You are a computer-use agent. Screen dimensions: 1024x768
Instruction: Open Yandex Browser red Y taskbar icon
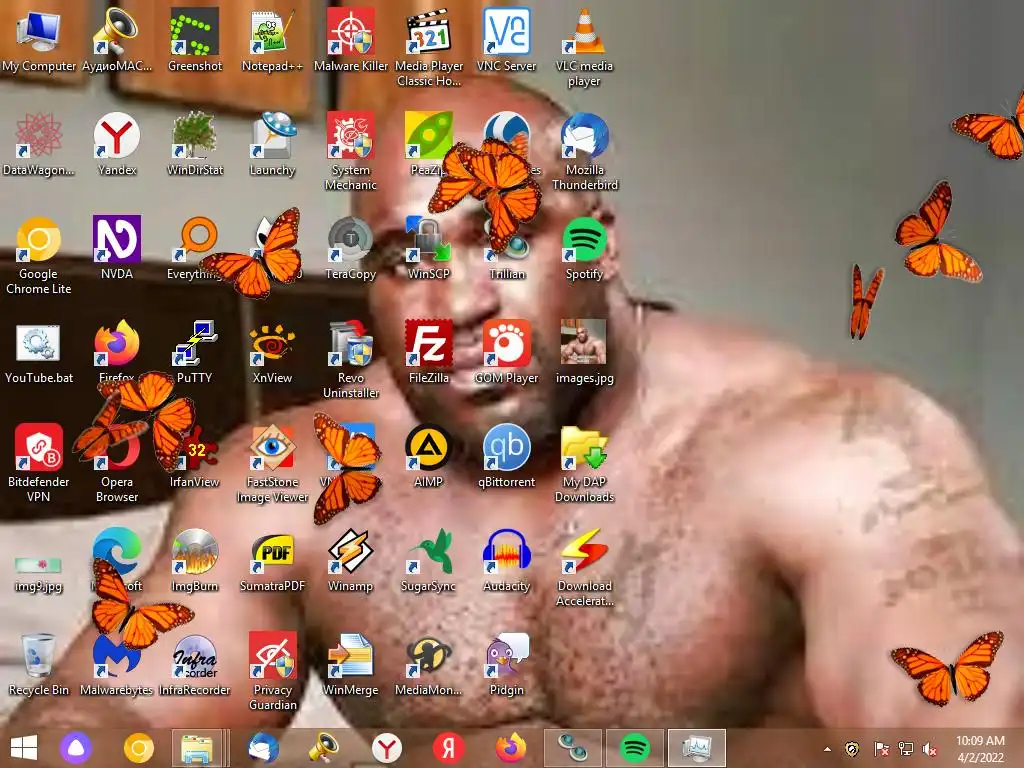click(x=387, y=748)
